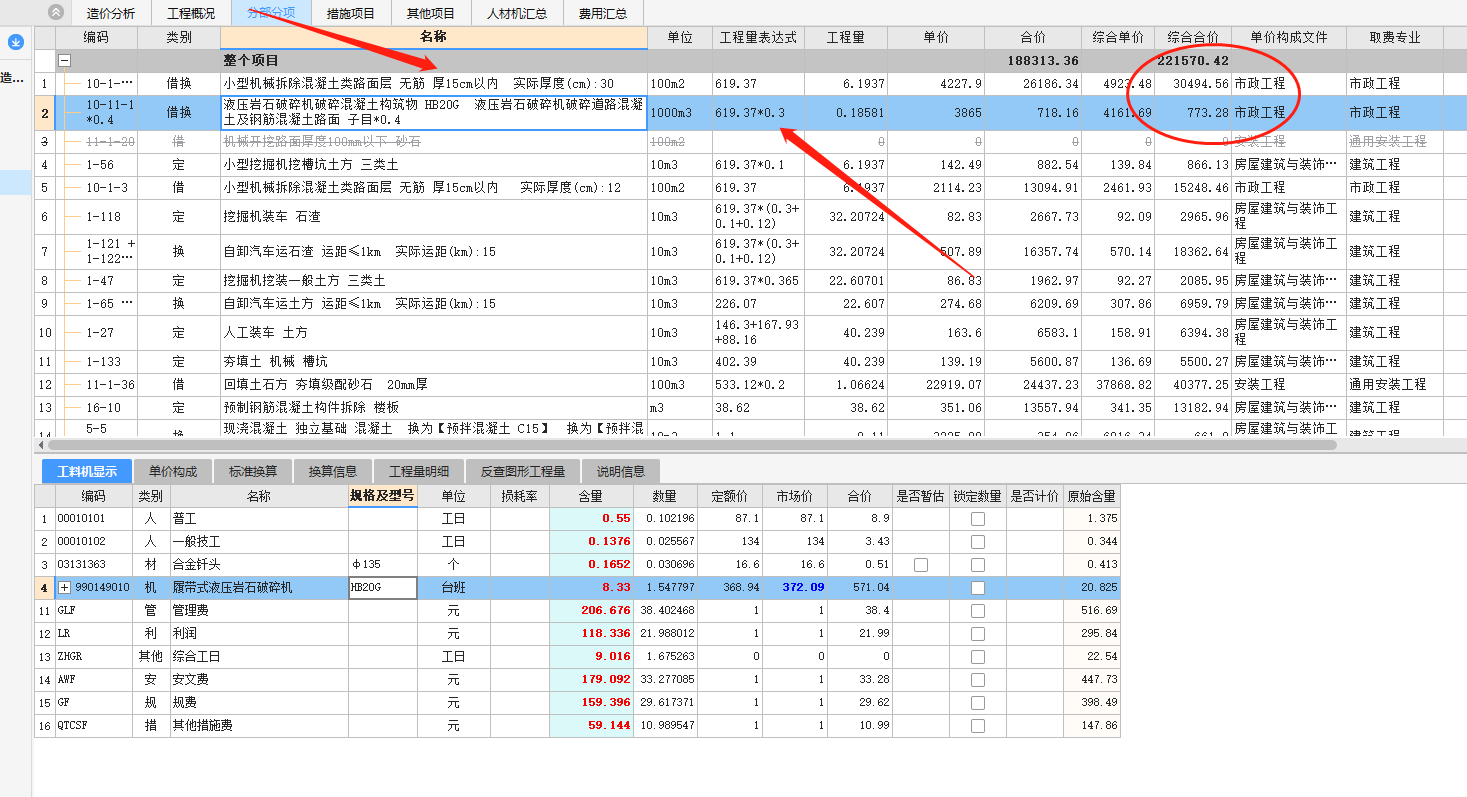Toggle 锁定数量 checkbox for 安文费
The height and width of the screenshot is (797, 1467).
978,680
